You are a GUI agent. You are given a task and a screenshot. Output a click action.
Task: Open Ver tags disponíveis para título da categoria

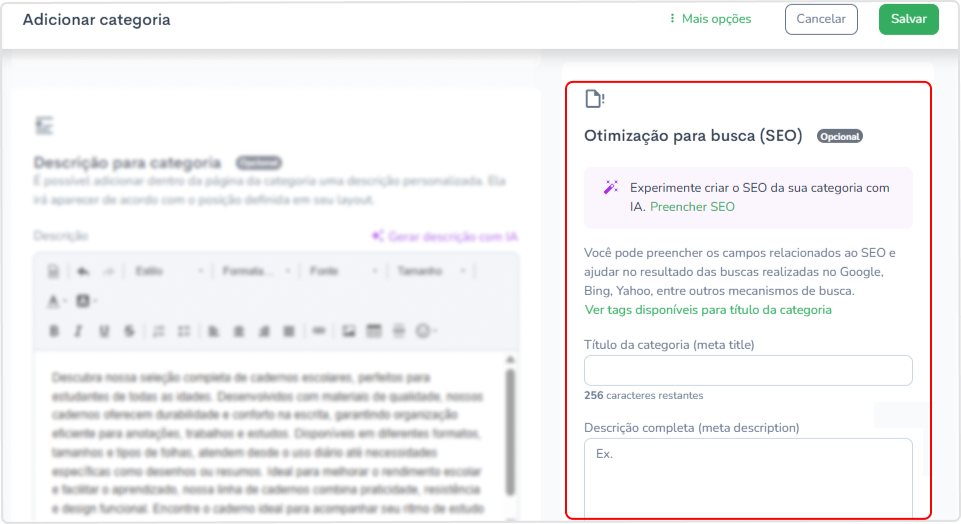pyautogui.click(x=708, y=309)
